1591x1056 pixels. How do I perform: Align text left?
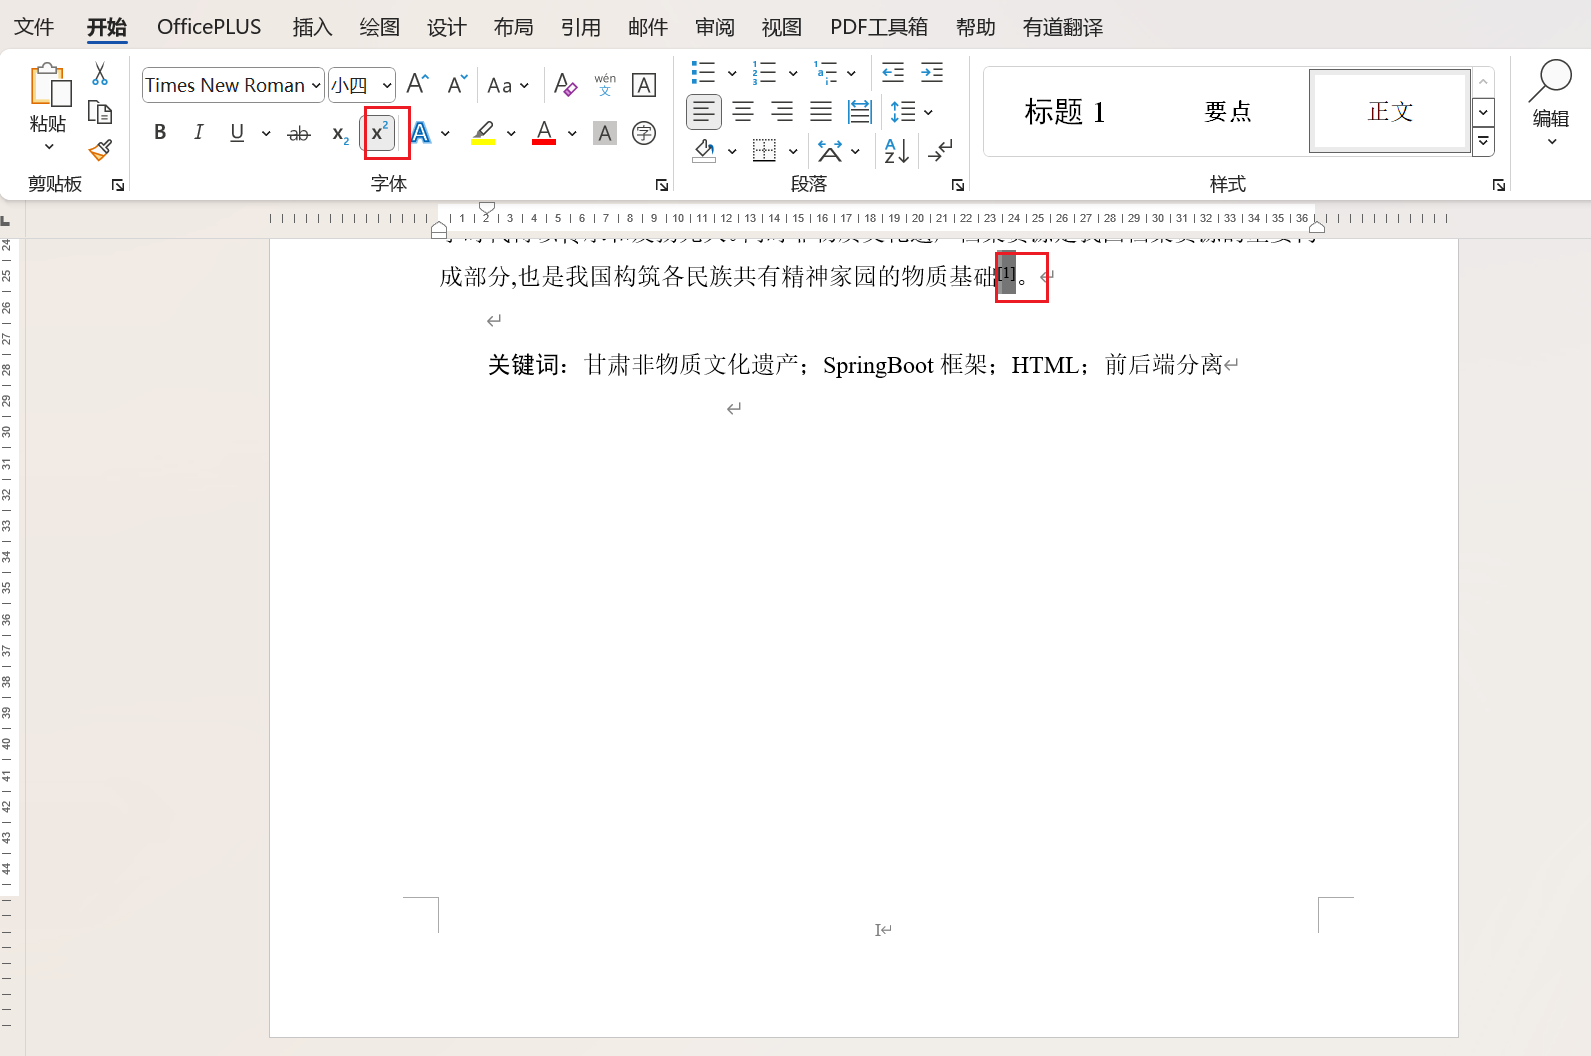tap(704, 111)
